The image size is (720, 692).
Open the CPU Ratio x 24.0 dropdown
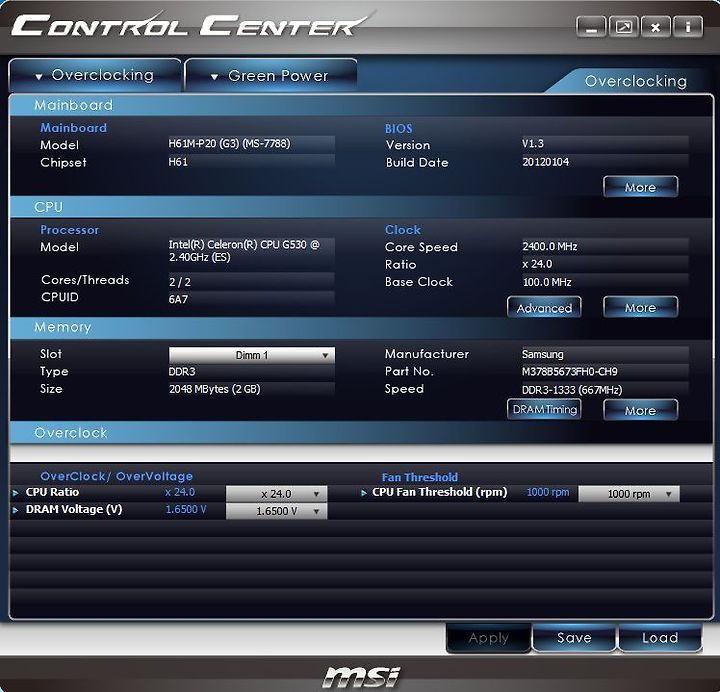[276, 494]
